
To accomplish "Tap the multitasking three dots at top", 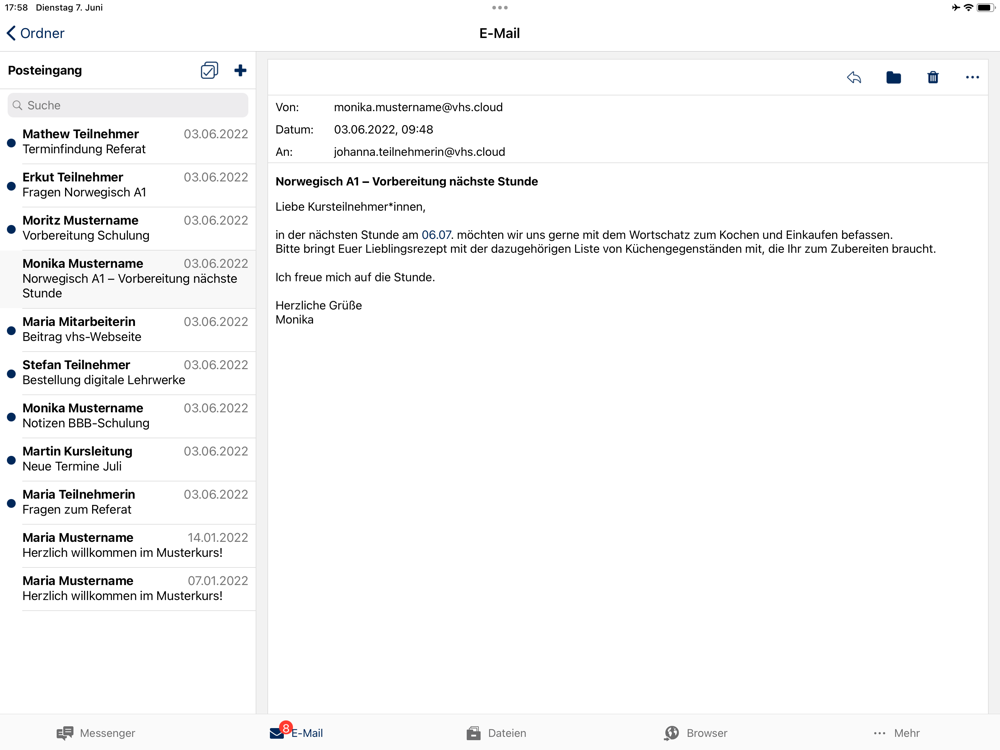I will tap(500, 8).
